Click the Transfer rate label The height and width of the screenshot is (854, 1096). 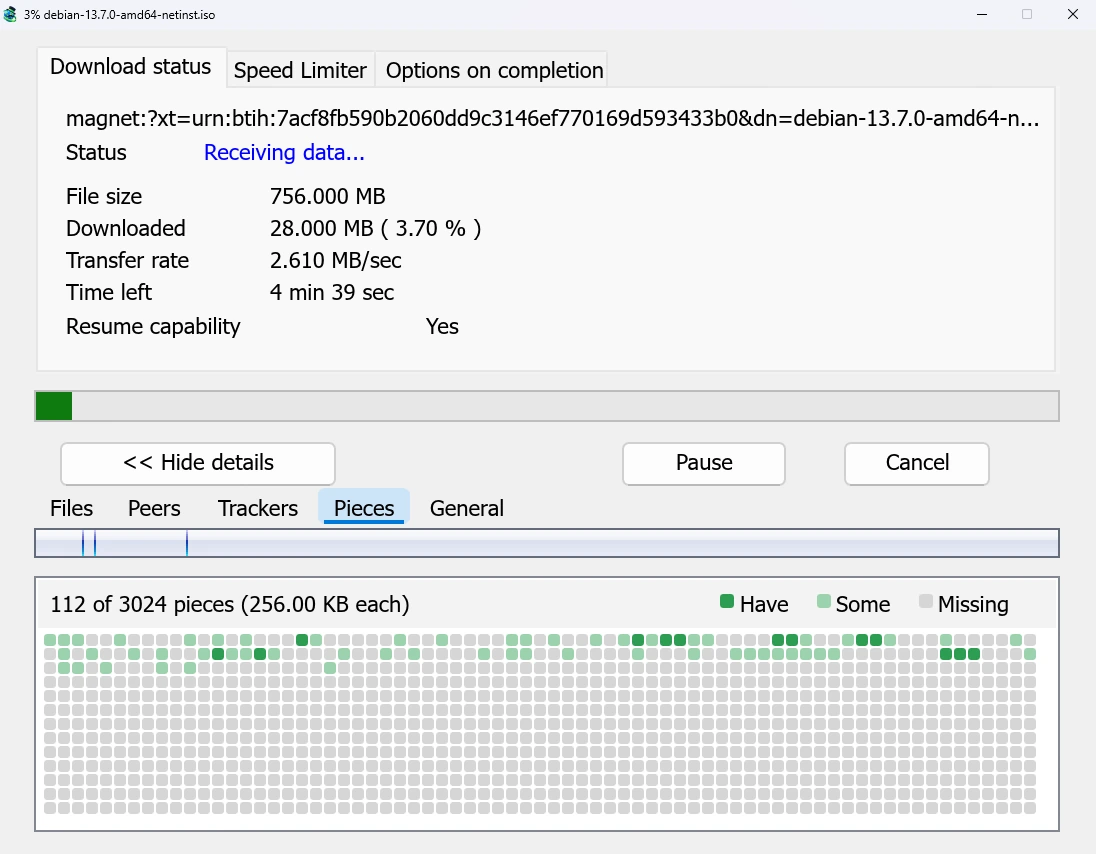[x=127, y=261]
